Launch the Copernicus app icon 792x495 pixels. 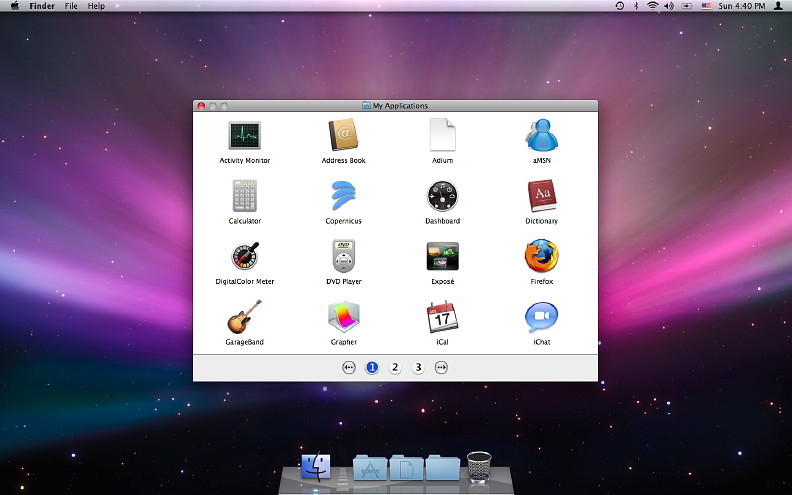point(343,195)
